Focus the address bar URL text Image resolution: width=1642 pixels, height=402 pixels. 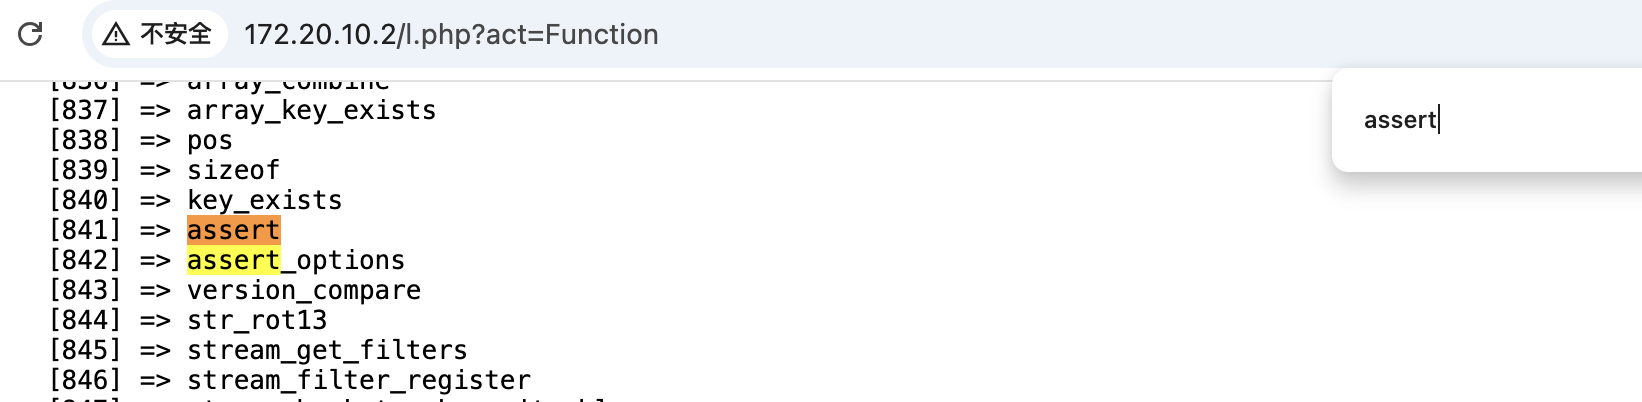click(451, 34)
